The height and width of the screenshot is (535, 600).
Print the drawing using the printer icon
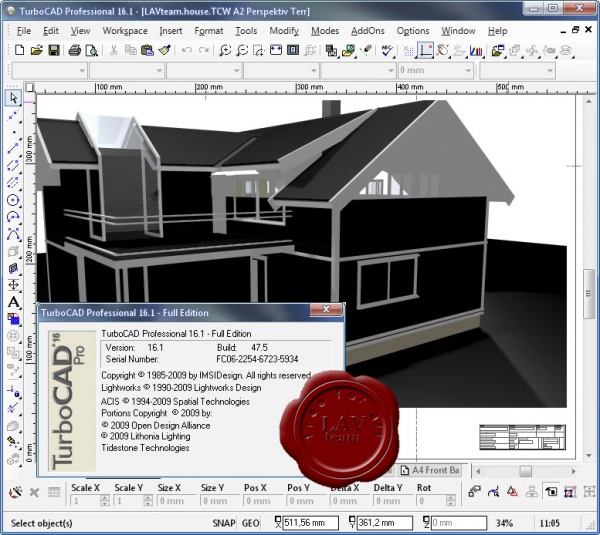coord(75,50)
